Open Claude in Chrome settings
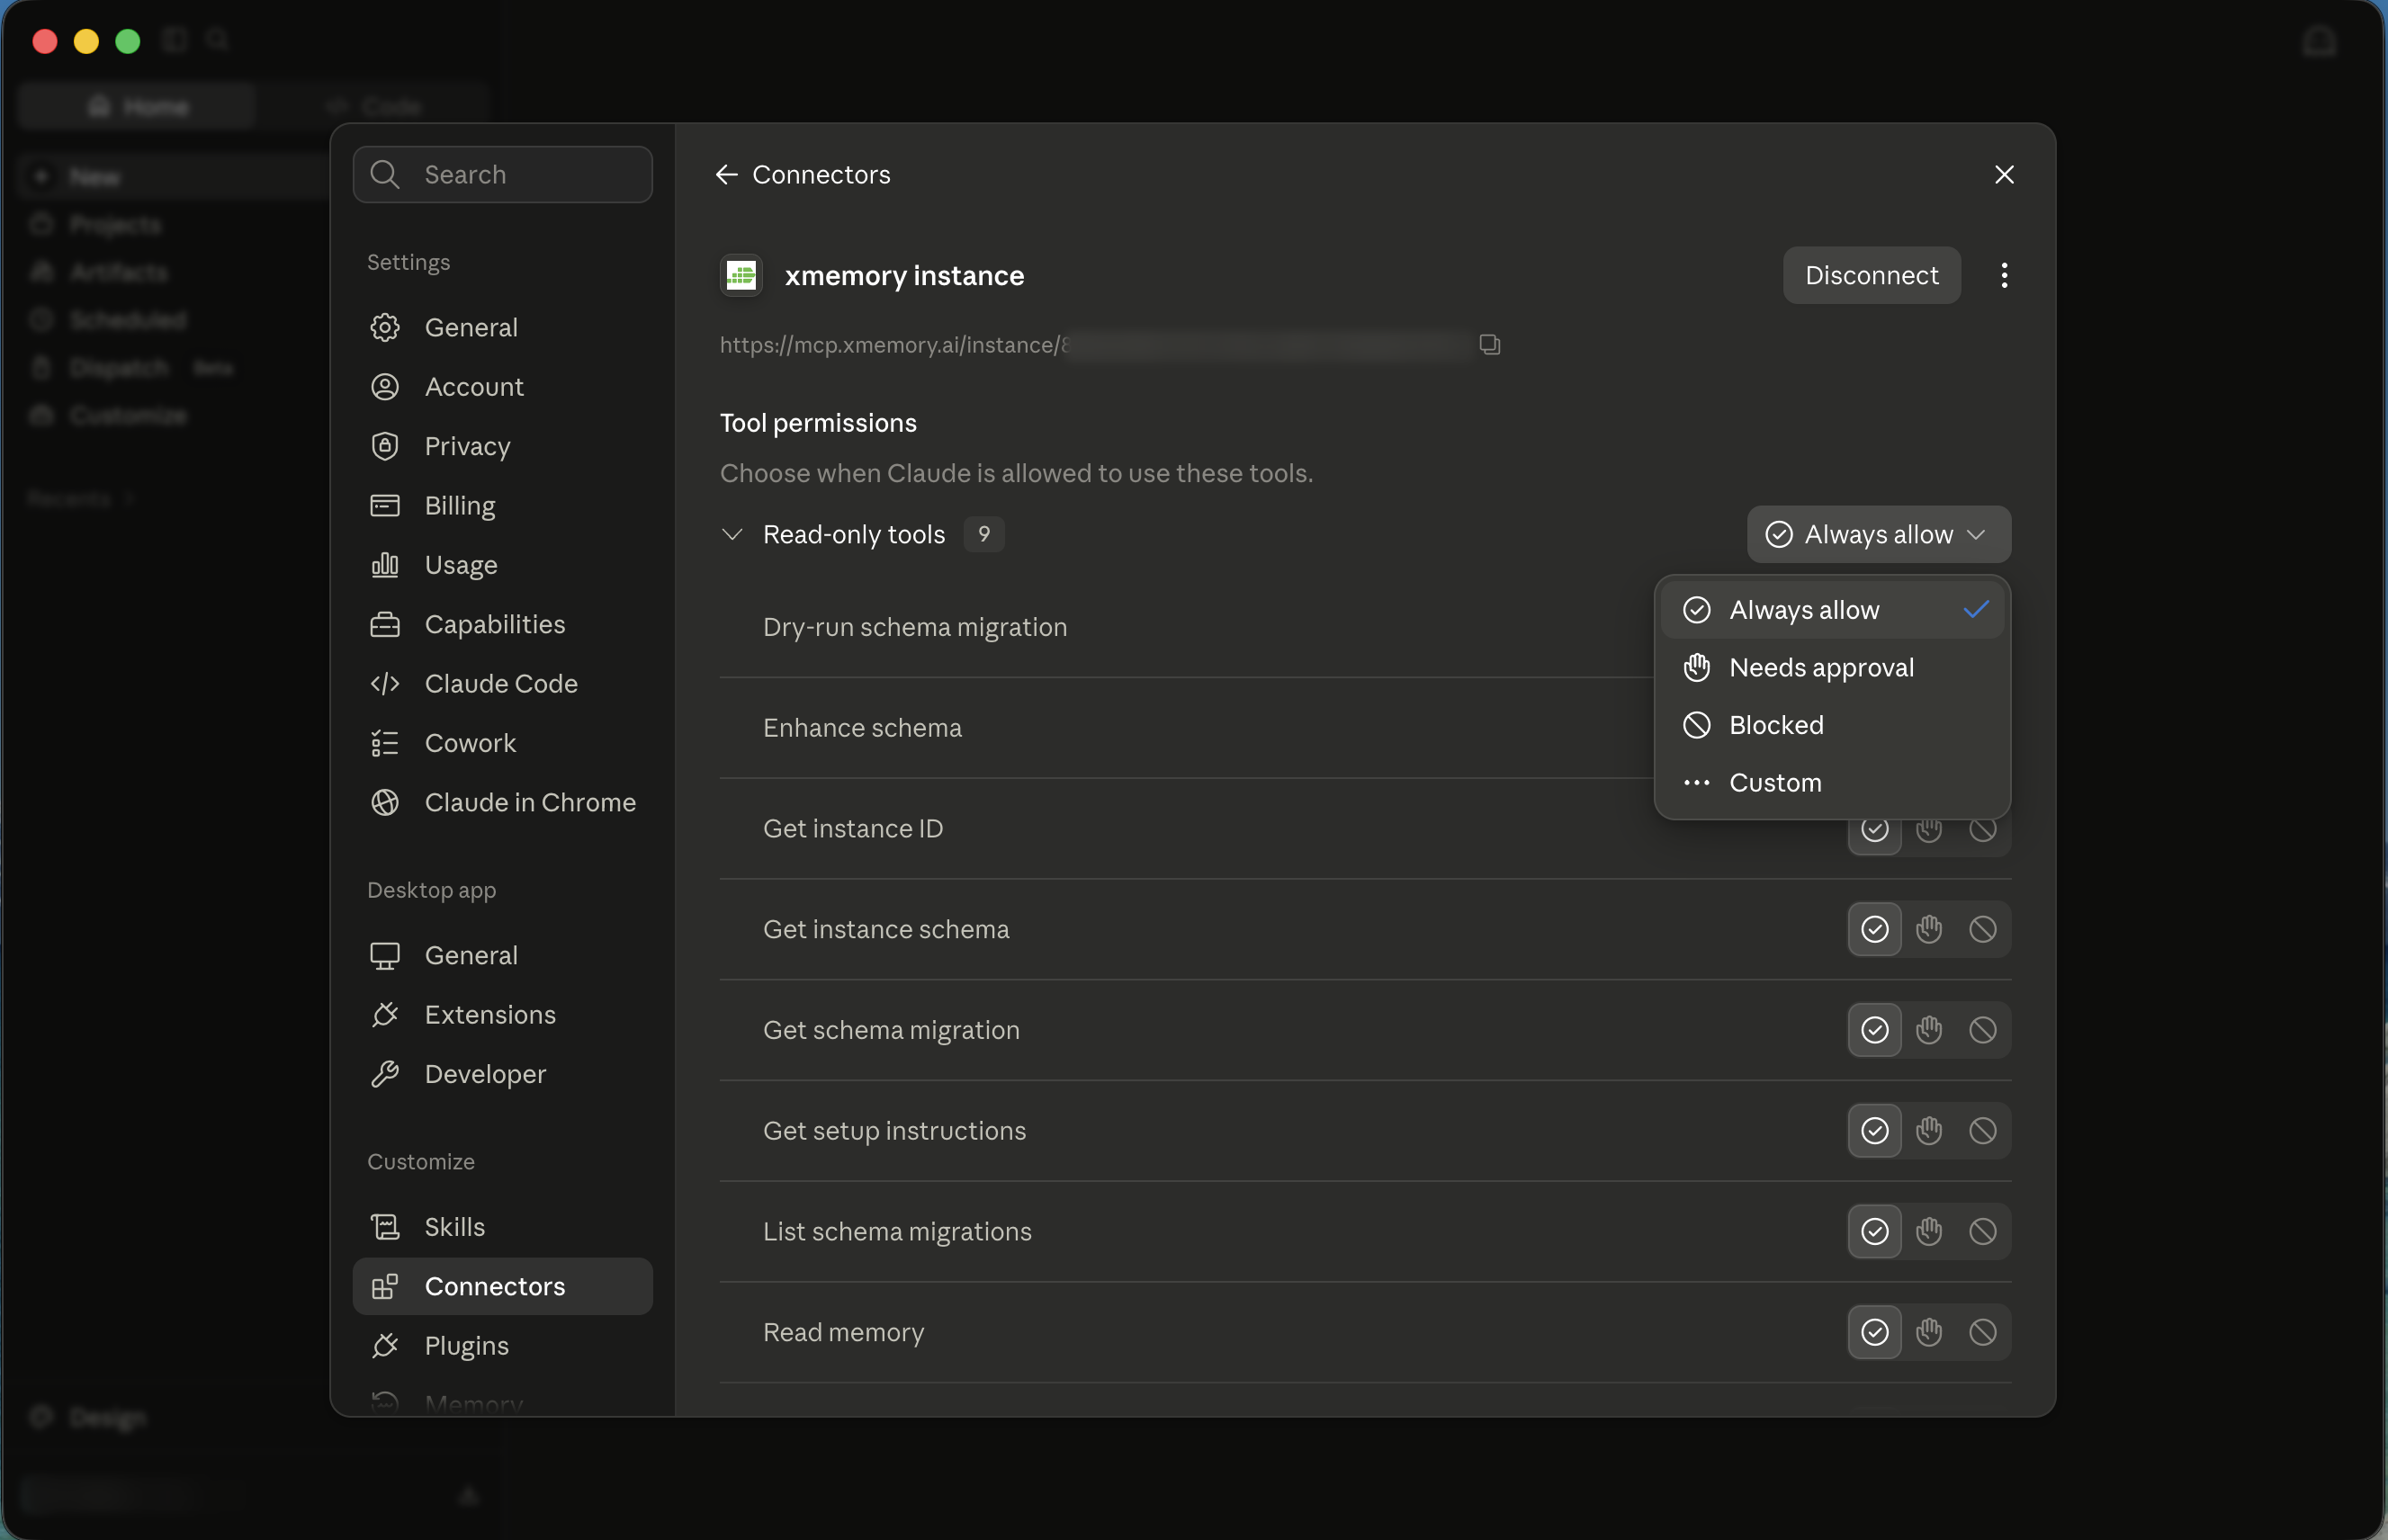This screenshot has width=2388, height=1540. (x=503, y=803)
